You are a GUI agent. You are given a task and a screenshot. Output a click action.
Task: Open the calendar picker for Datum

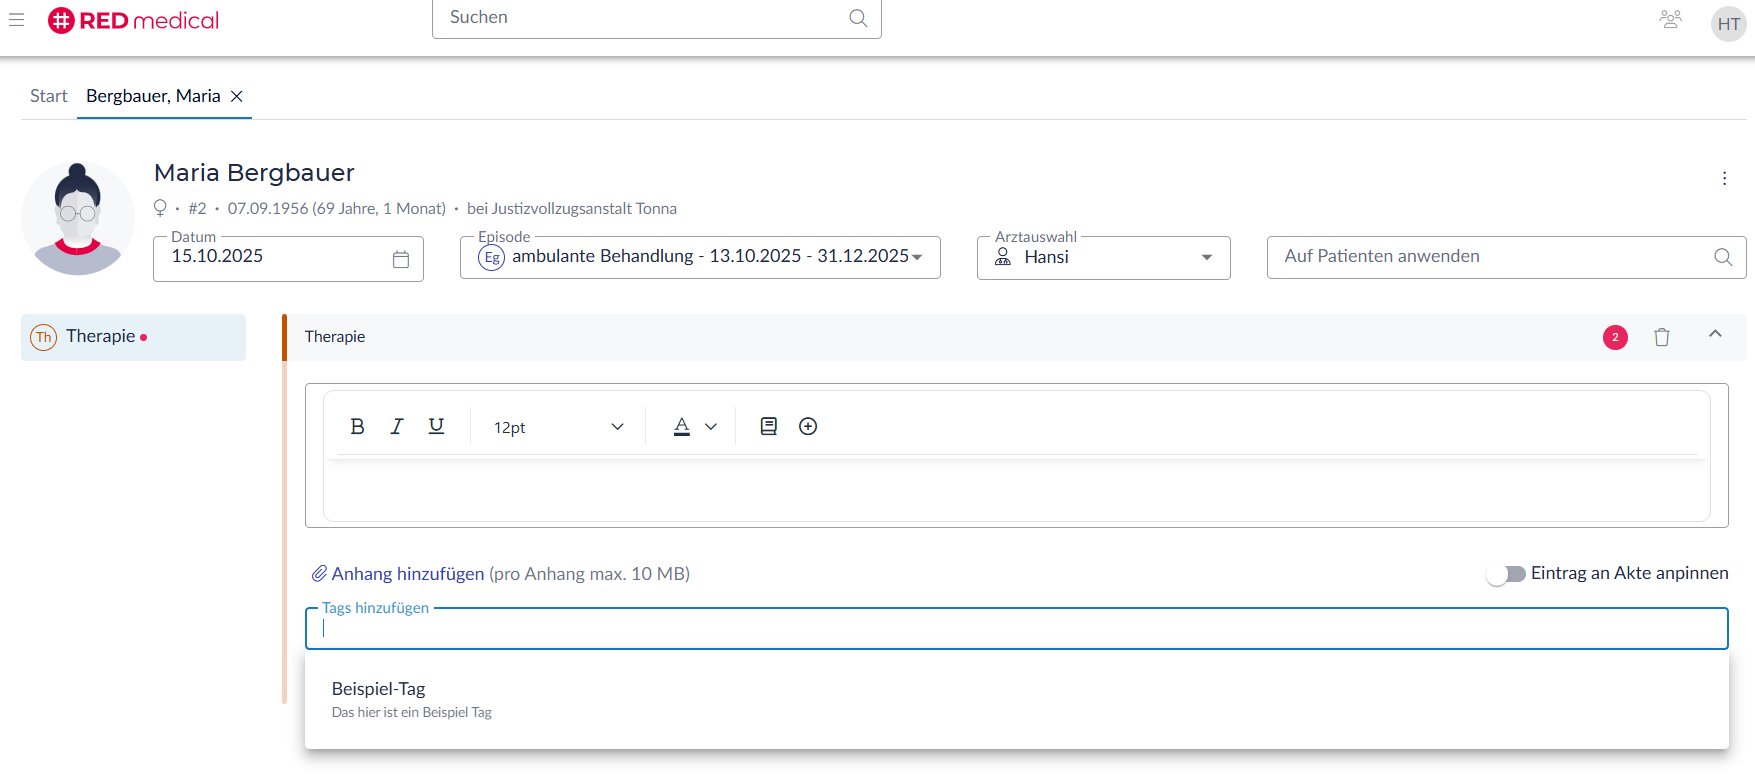[401, 259]
